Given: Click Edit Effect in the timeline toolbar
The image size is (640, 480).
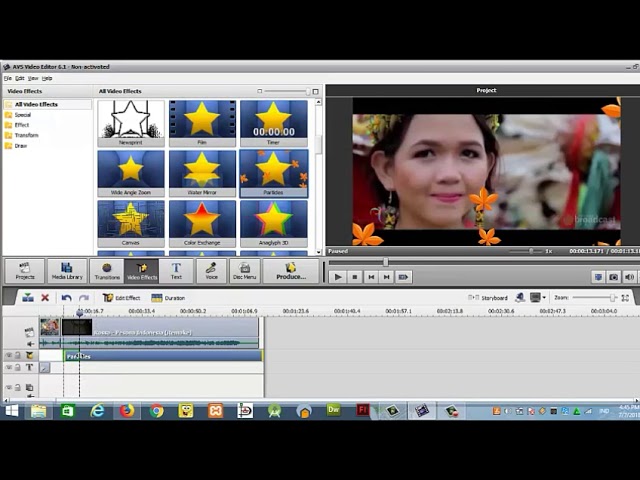Looking at the screenshot, I should 121,298.
